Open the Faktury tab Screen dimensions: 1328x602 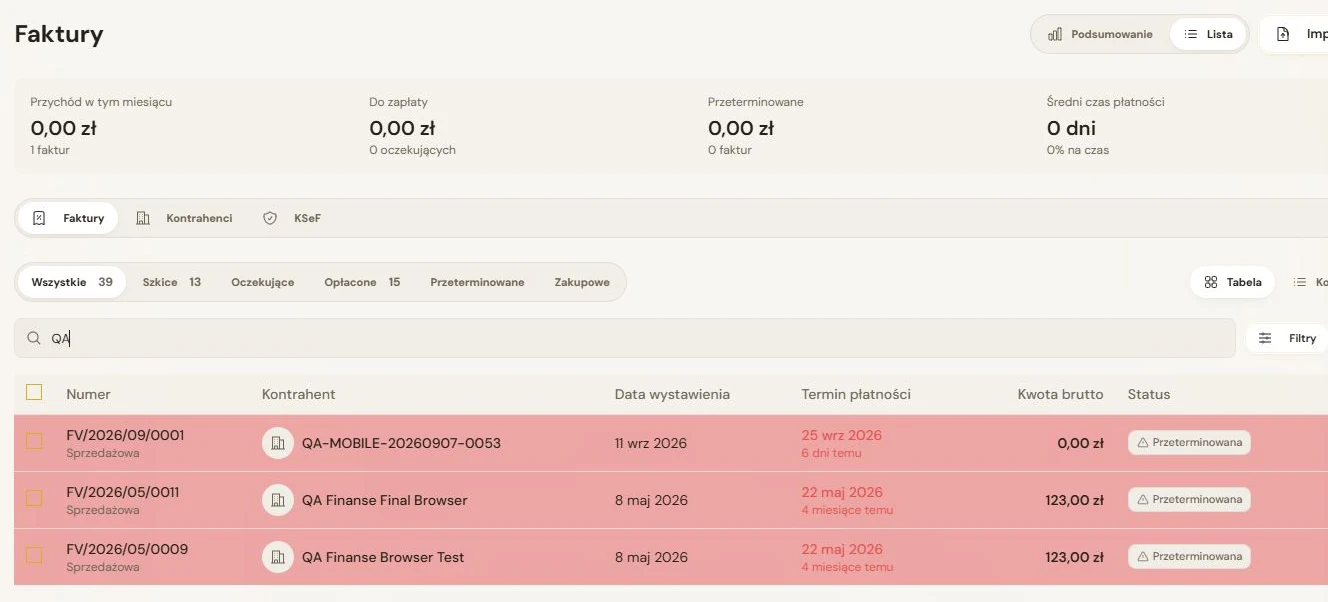point(68,218)
